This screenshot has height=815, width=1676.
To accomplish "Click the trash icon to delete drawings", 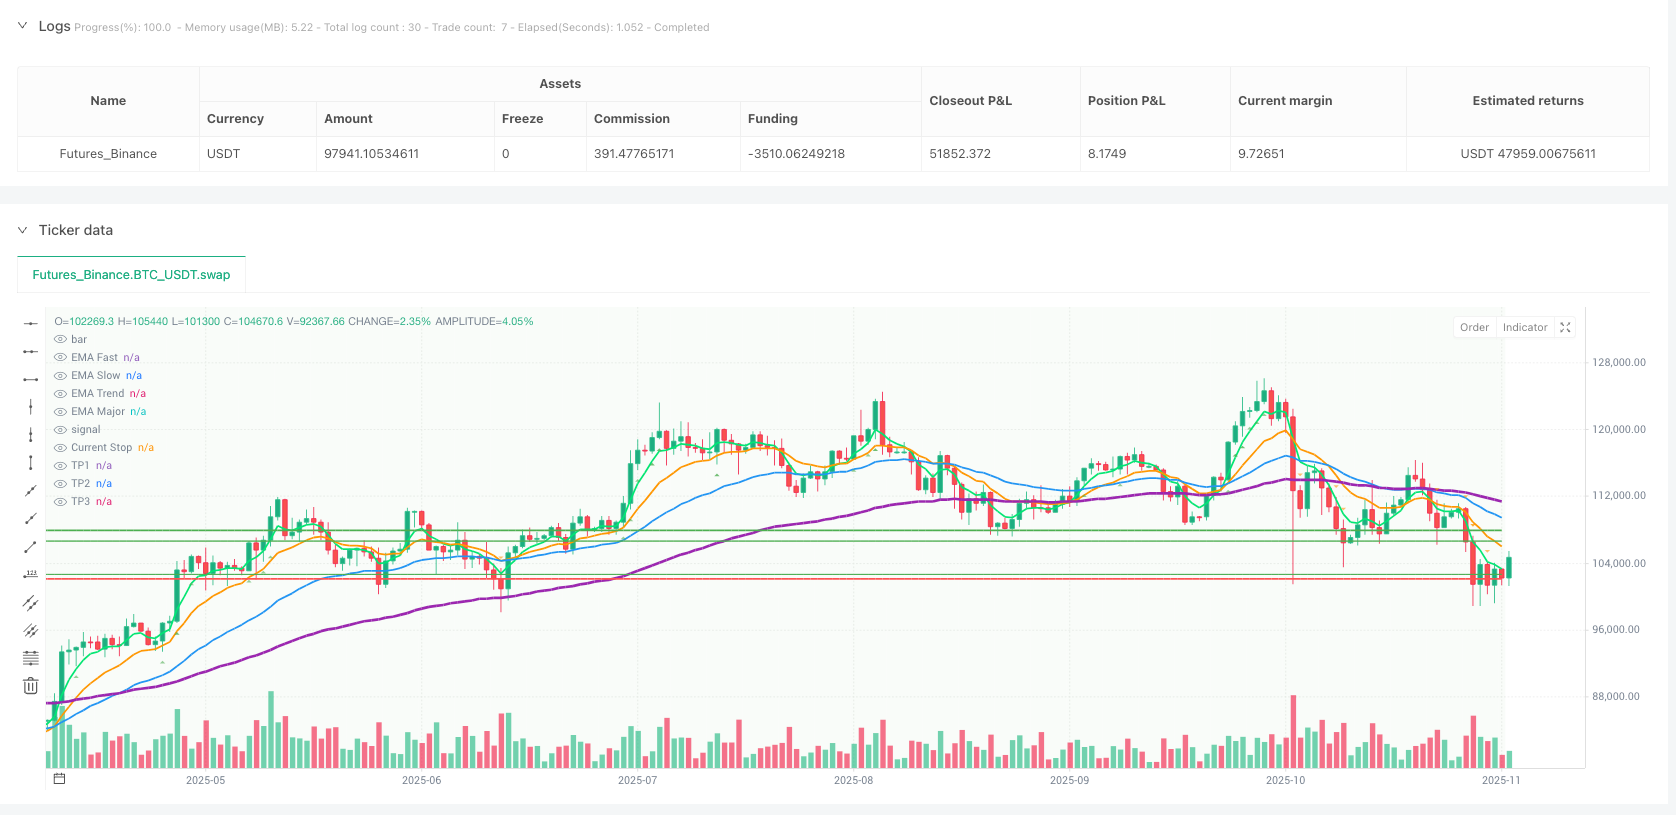I will (30, 686).
